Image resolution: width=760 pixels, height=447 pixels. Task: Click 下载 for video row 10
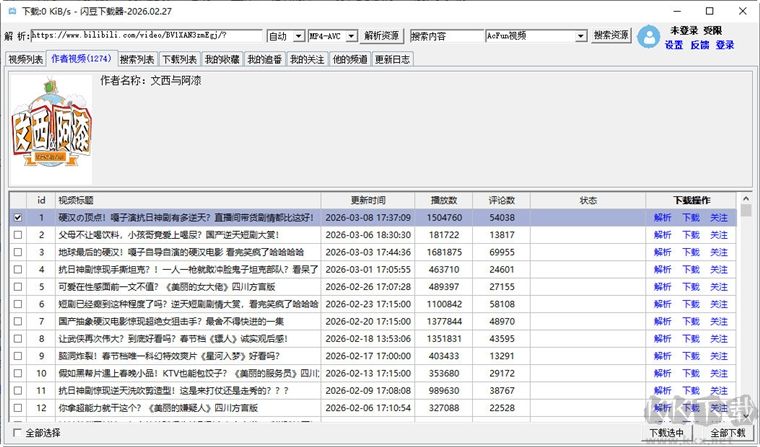[x=691, y=373]
